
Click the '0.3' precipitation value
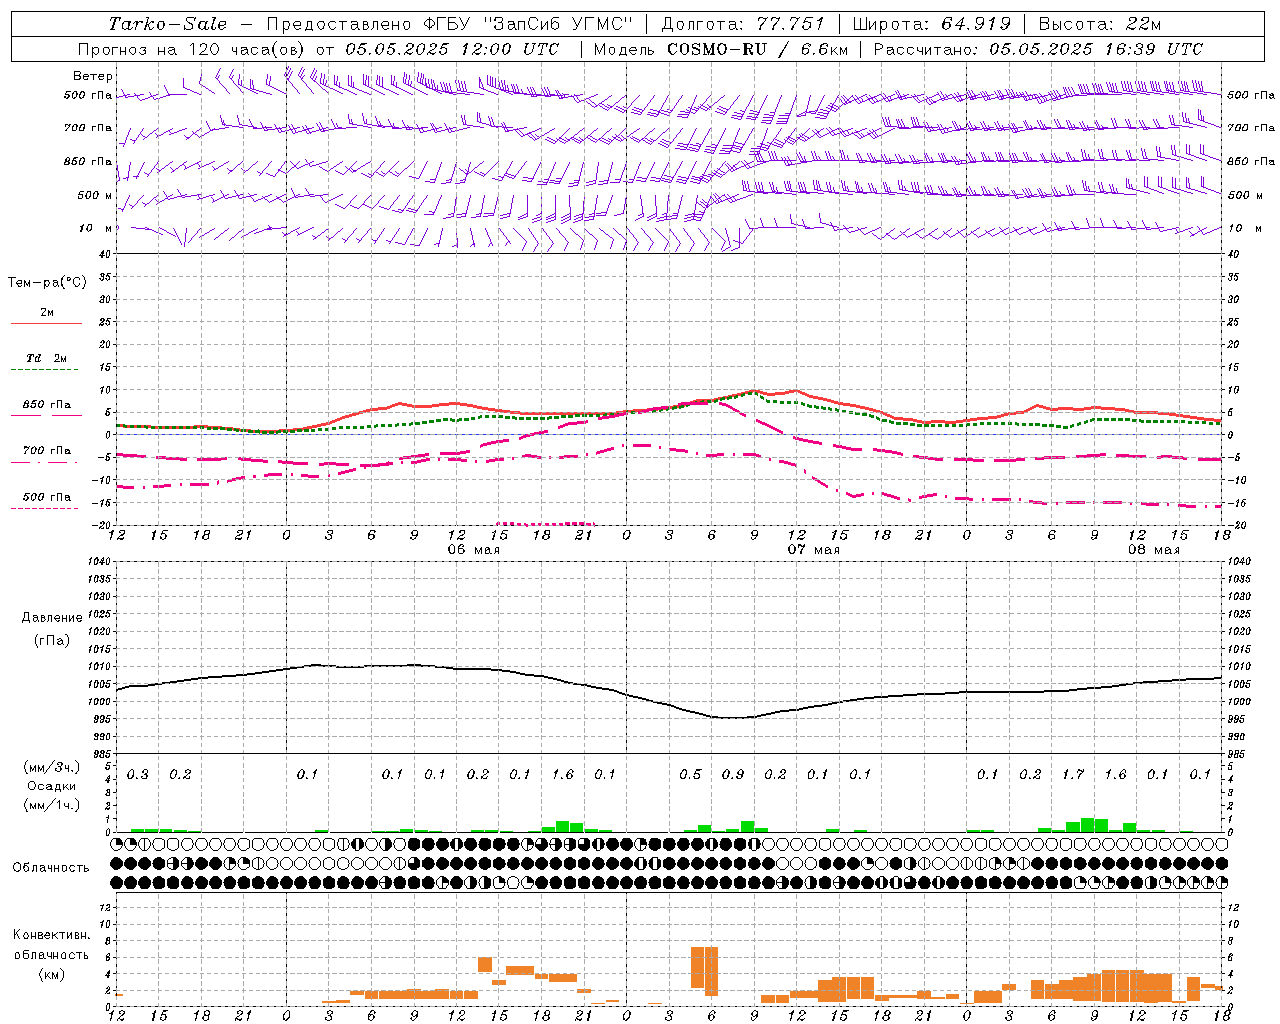[138, 774]
